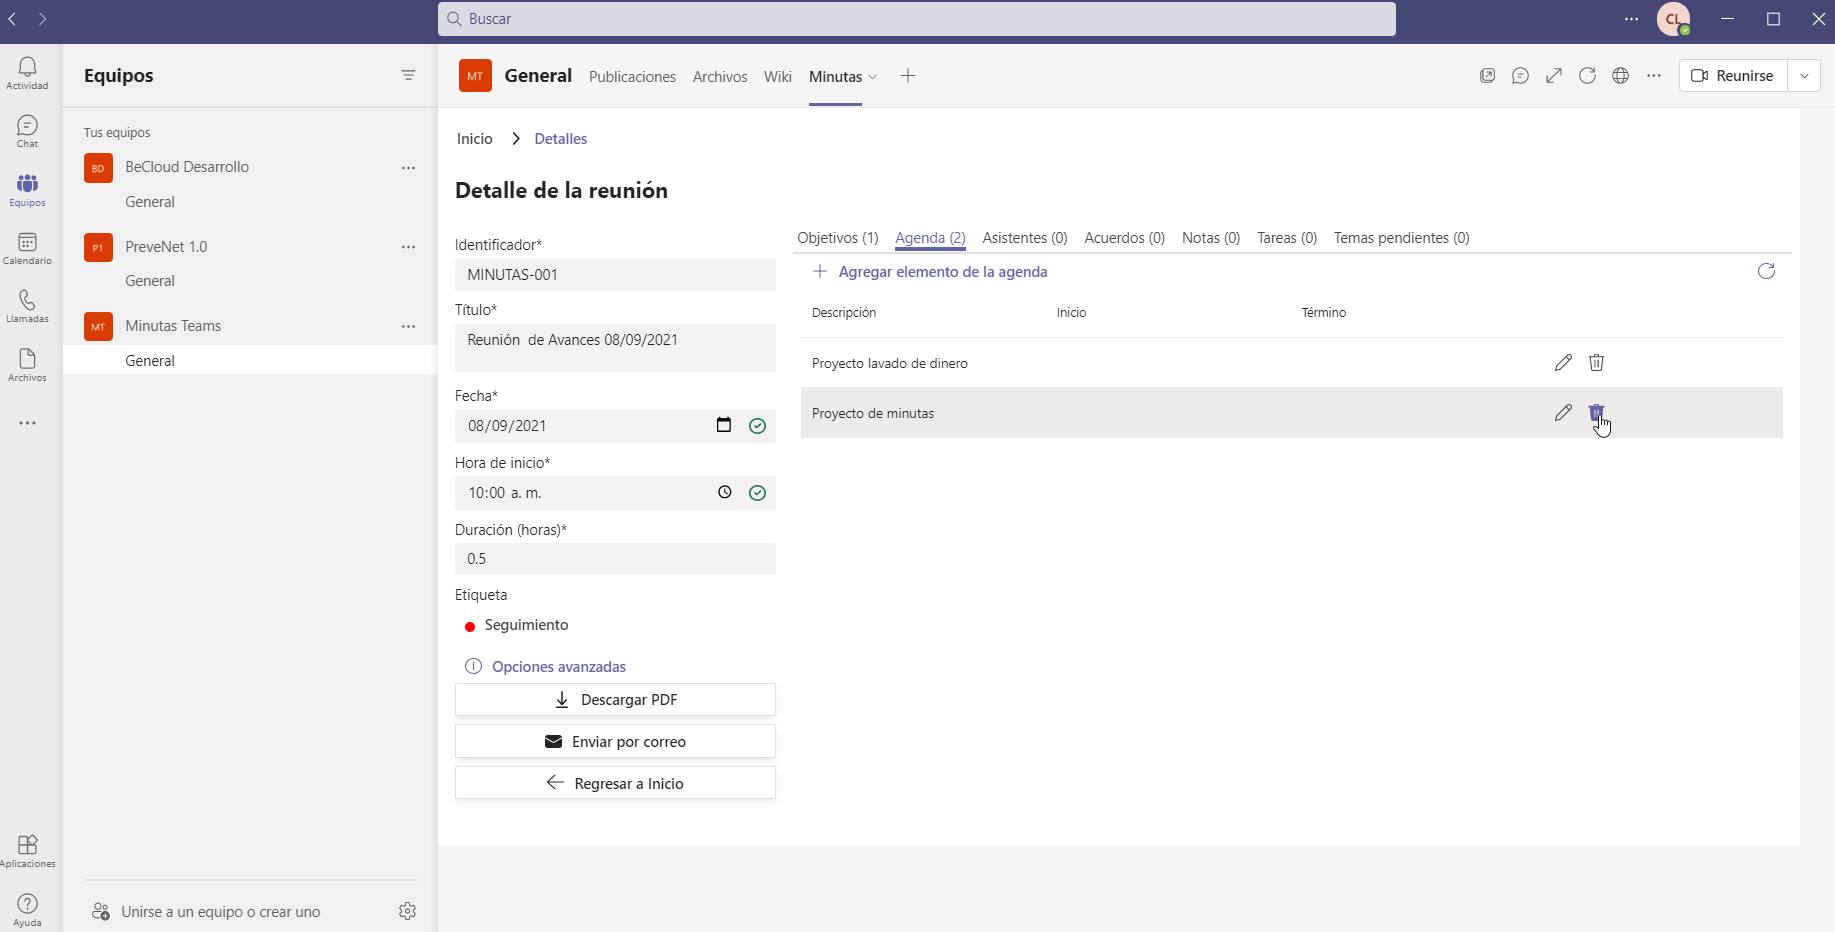The width and height of the screenshot is (1835, 932).
Task: Click the Seguimiento red label dot
Action: point(470,627)
